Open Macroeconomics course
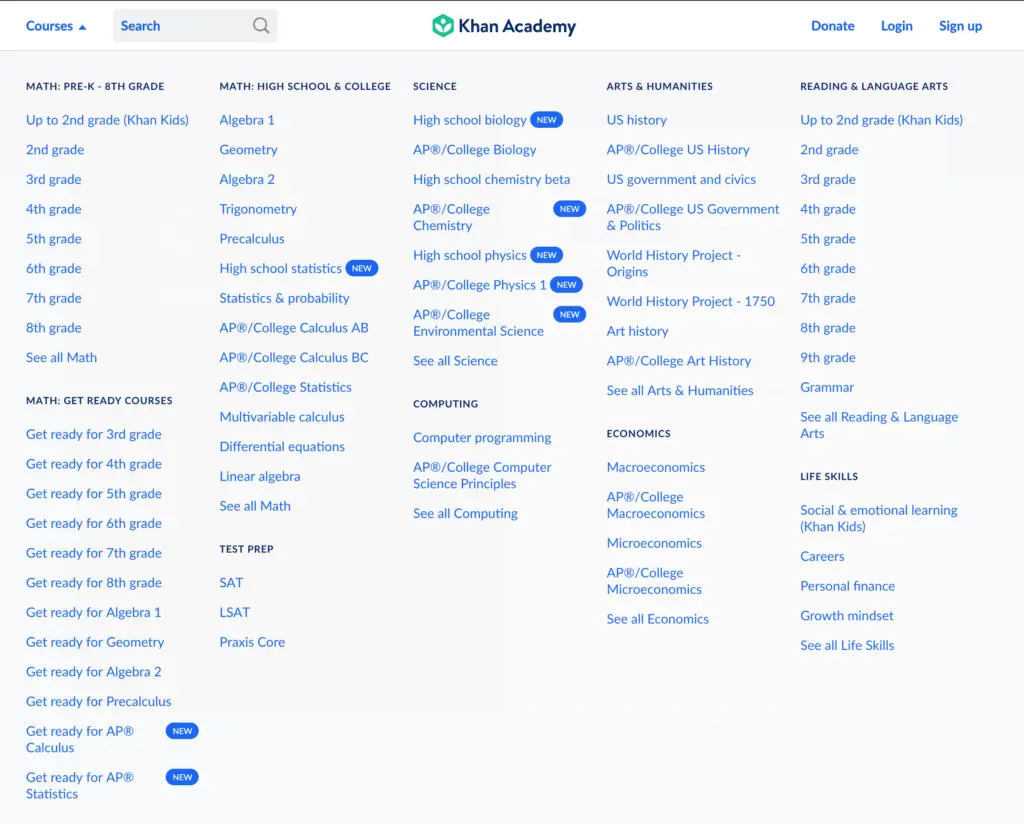The image size is (1024, 824). pyautogui.click(x=656, y=467)
